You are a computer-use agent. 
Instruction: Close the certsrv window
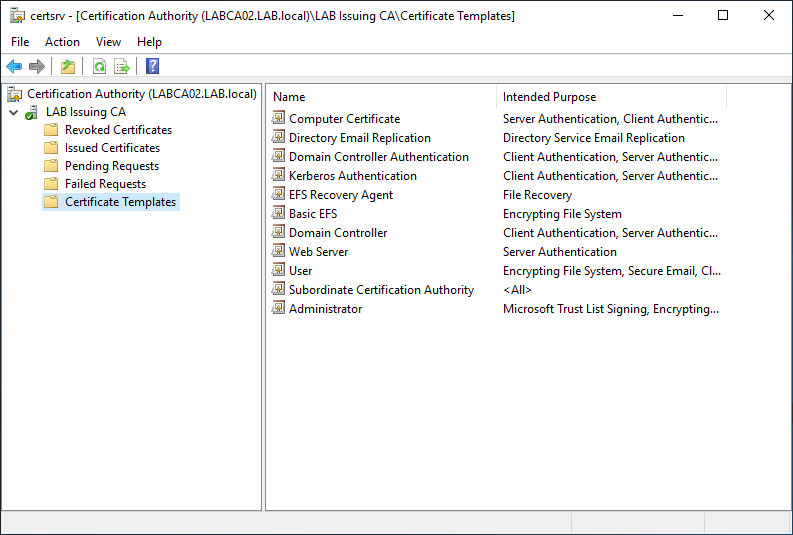(x=769, y=16)
